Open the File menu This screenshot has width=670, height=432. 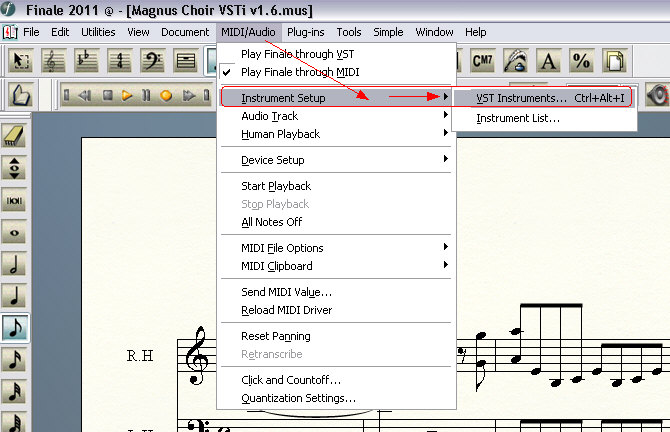(x=31, y=32)
